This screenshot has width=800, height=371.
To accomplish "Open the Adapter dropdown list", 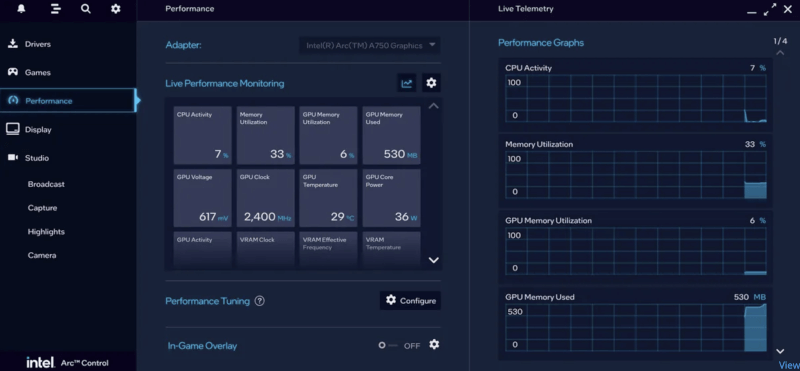I will 369,45.
